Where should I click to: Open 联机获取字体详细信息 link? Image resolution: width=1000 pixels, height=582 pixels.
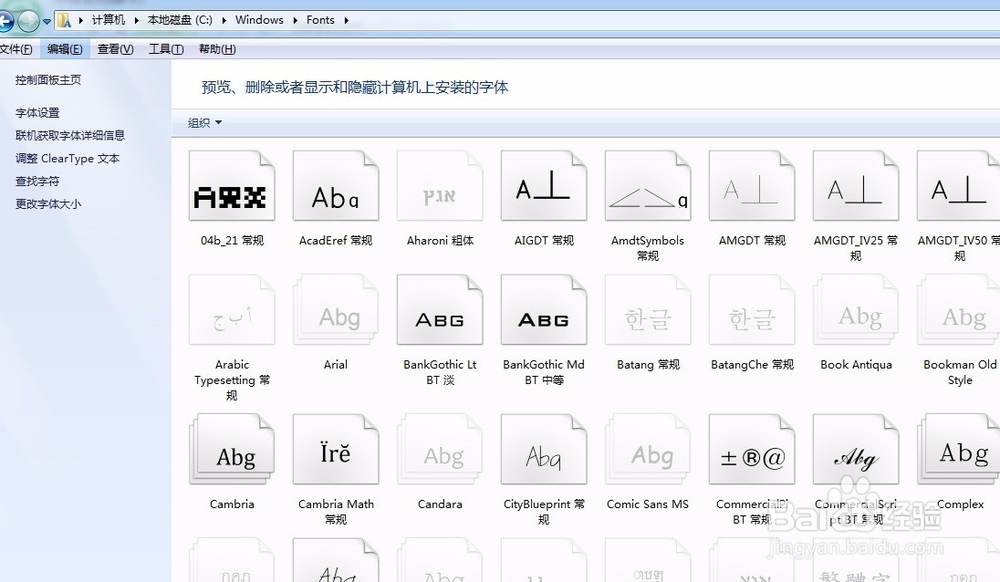(70, 136)
